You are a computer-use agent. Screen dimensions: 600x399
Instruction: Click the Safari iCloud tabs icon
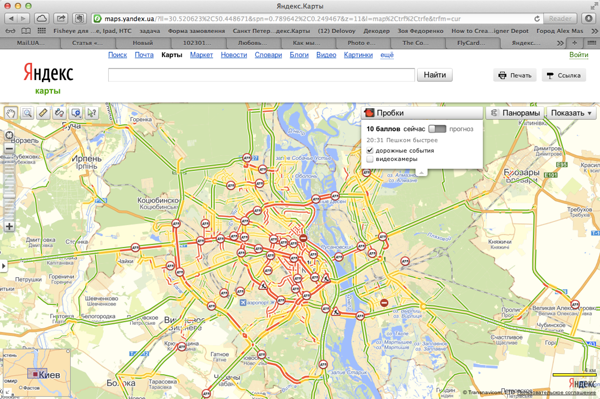pos(41,18)
